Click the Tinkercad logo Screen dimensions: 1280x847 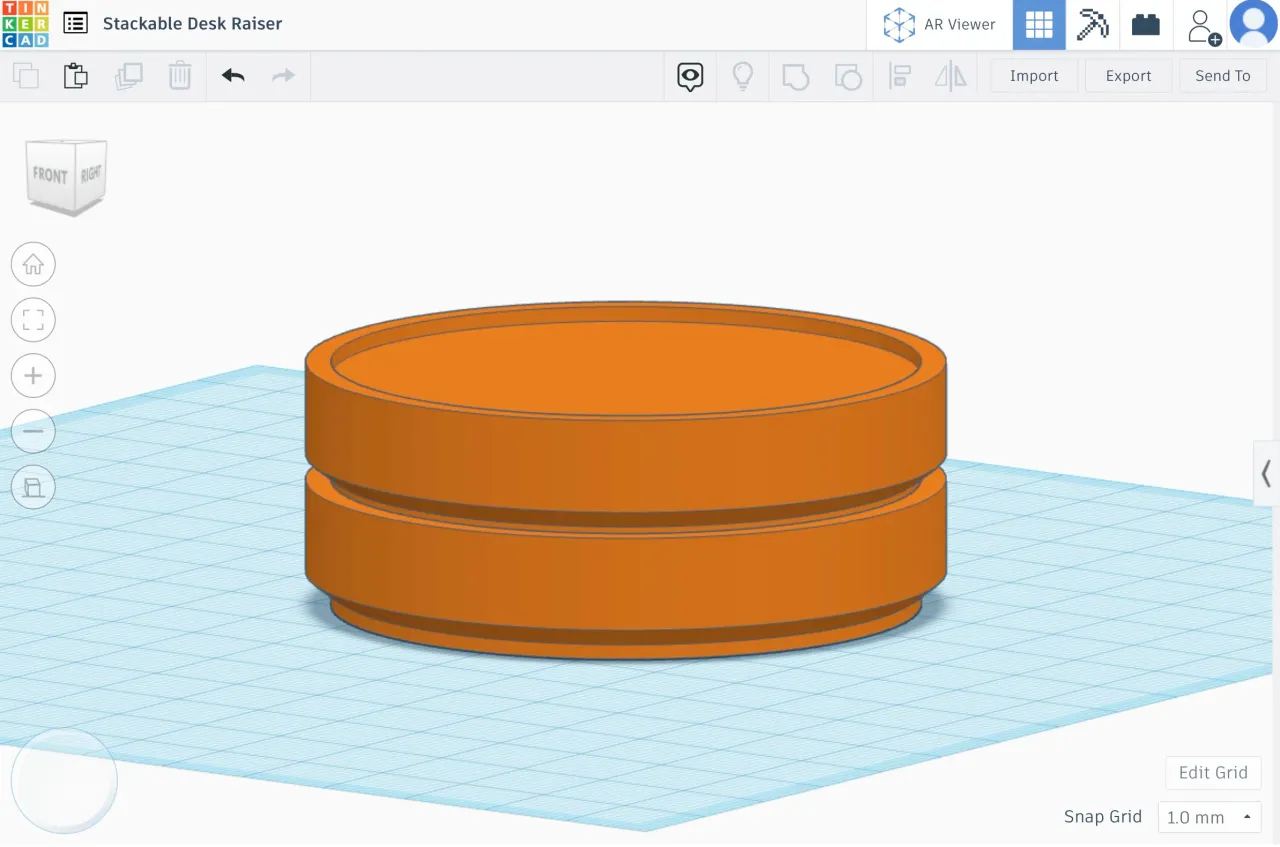click(x=24, y=24)
